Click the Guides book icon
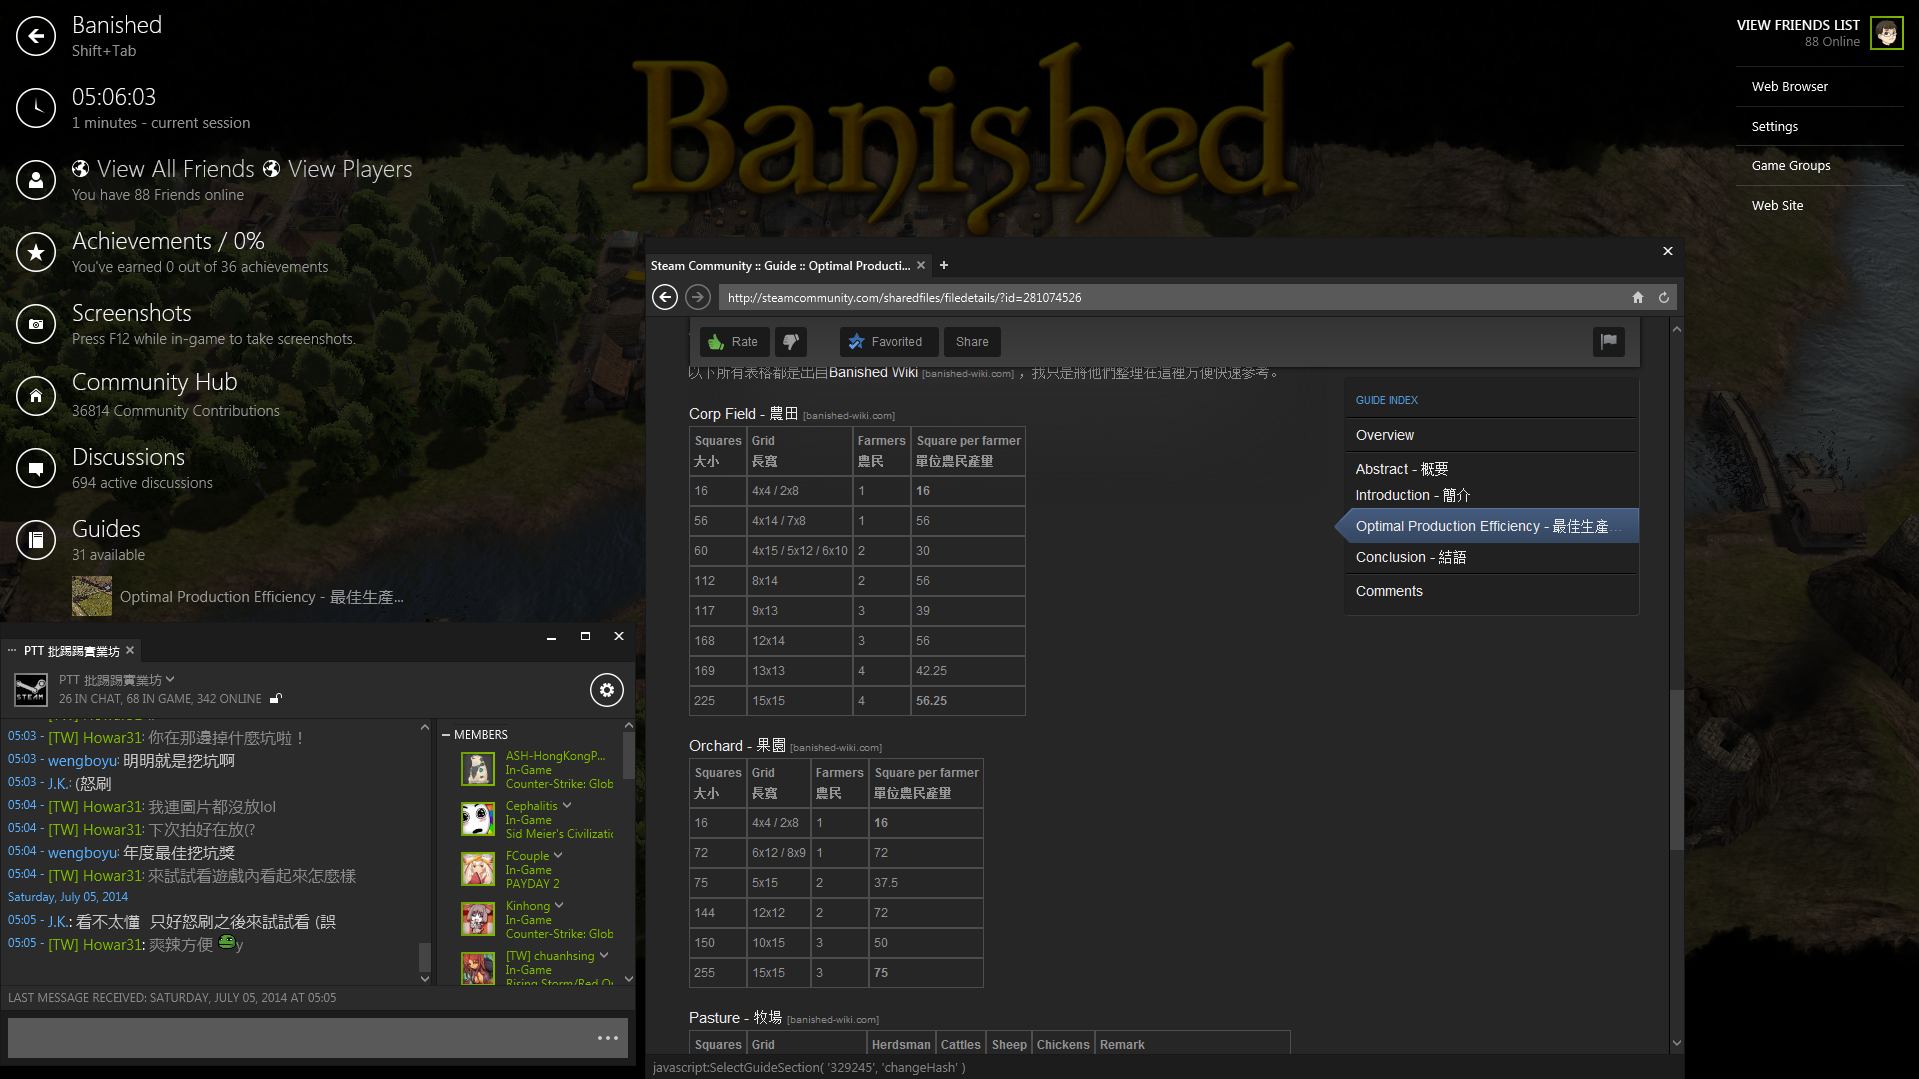The width and height of the screenshot is (1919, 1079). tap(36, 540)
